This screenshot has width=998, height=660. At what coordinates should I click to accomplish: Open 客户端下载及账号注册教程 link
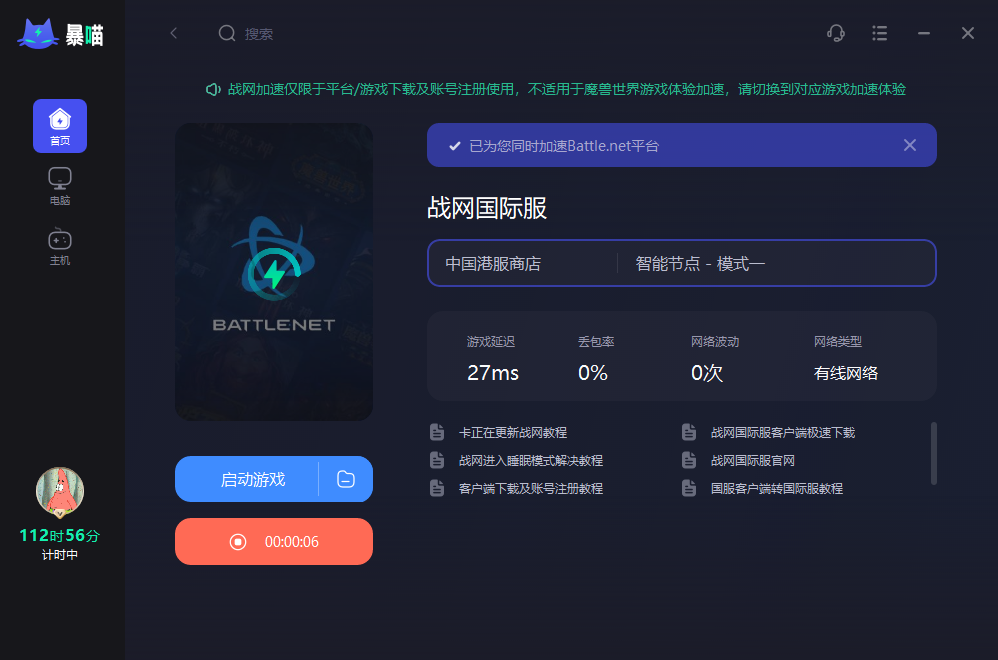531,489
